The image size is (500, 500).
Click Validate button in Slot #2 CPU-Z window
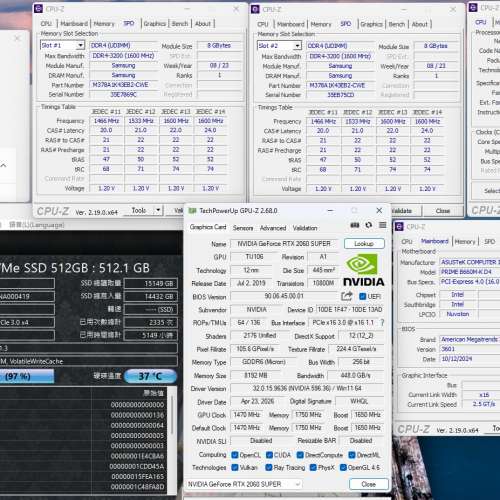tap(402, 211)
